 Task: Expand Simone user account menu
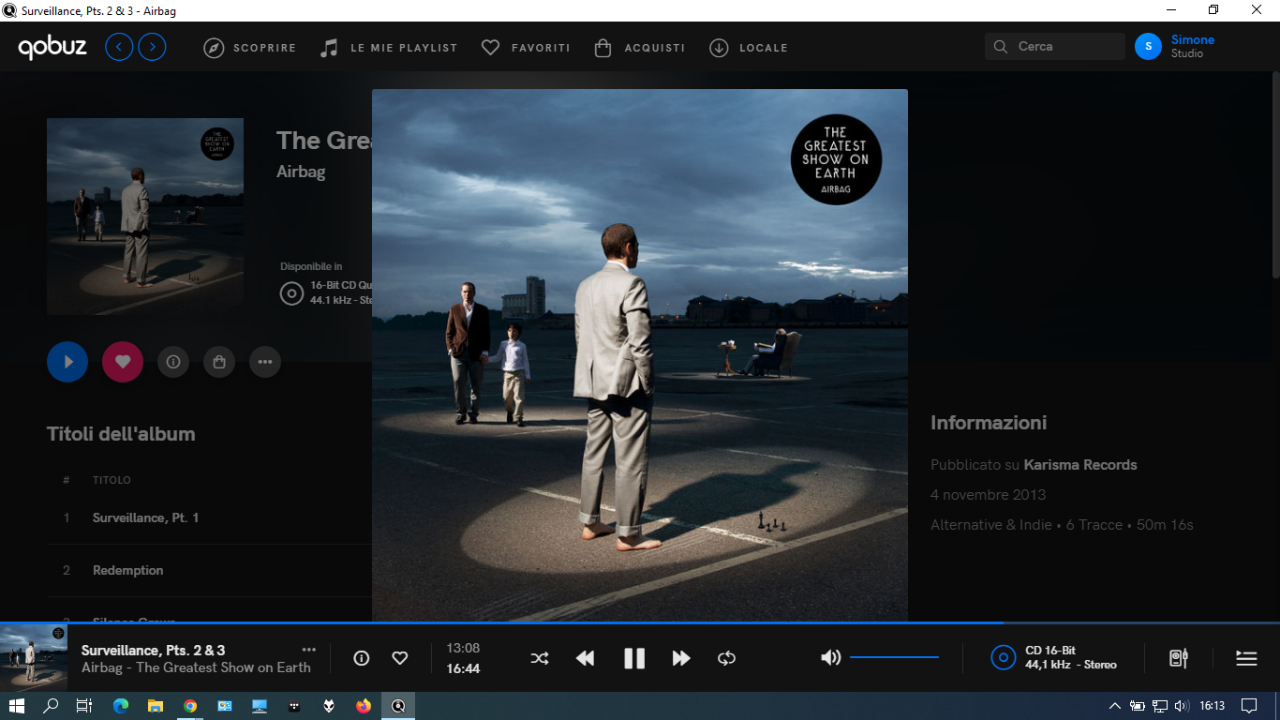(x=1175, y=46)
